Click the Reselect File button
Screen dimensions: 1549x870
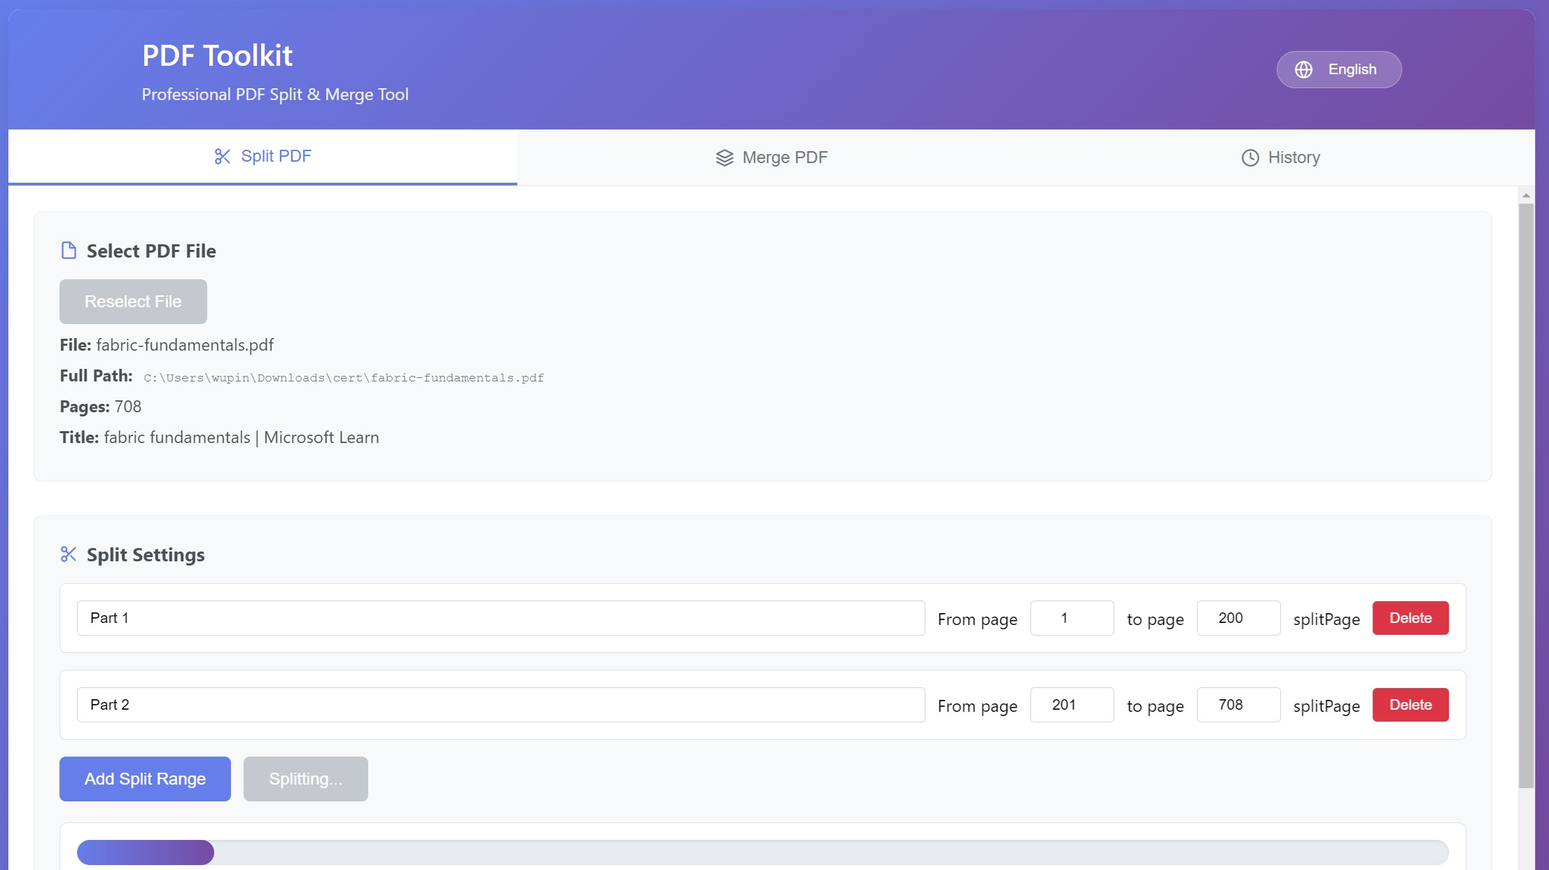tap(133, 302)
